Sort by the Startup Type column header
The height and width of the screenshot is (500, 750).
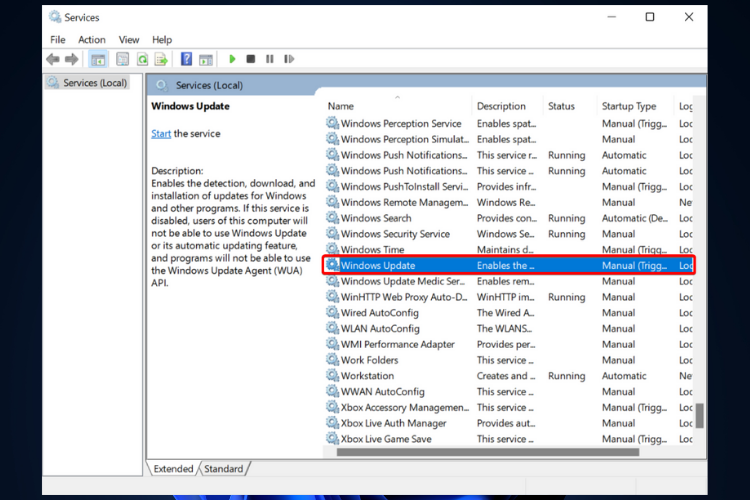(x=629, y=106)
